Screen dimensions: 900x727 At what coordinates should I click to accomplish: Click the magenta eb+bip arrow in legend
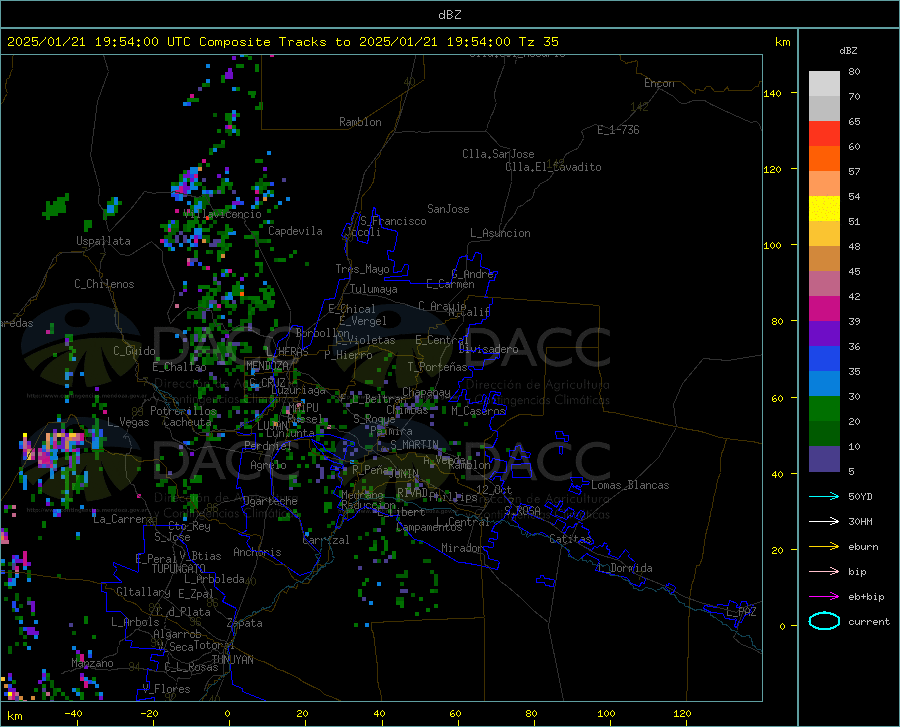824,597
